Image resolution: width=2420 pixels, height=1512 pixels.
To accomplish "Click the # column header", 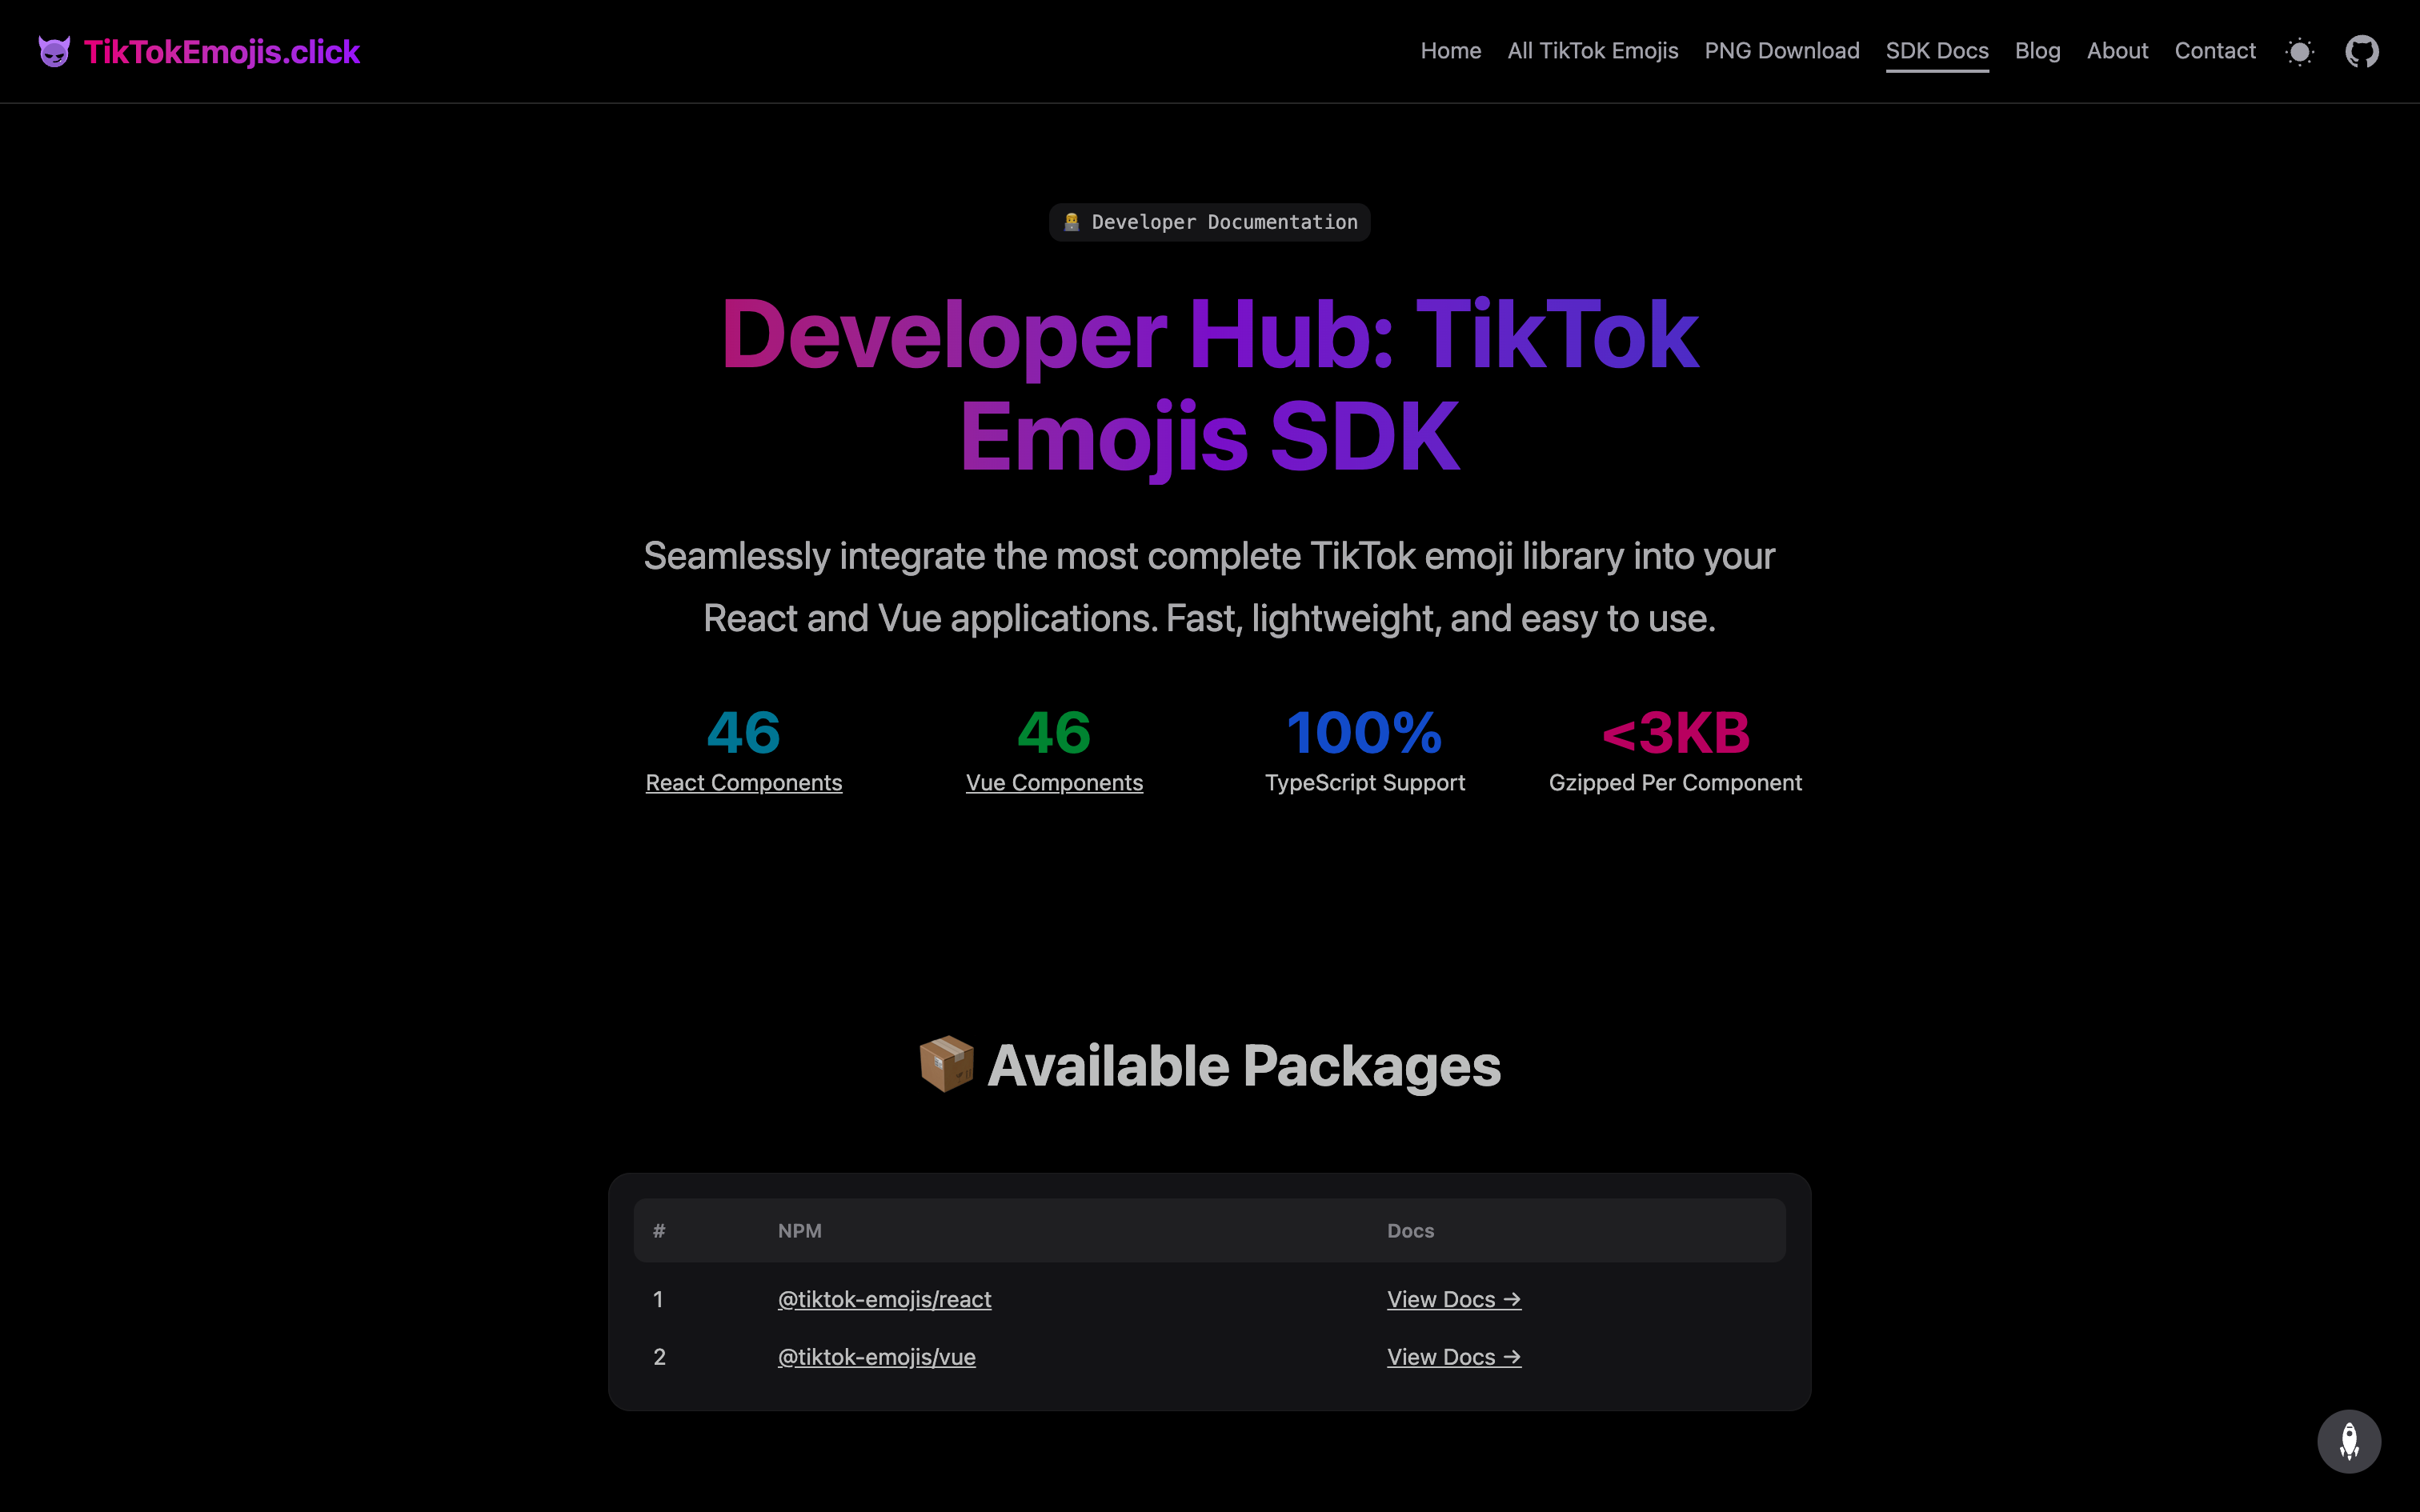I will click(659, 1231).
